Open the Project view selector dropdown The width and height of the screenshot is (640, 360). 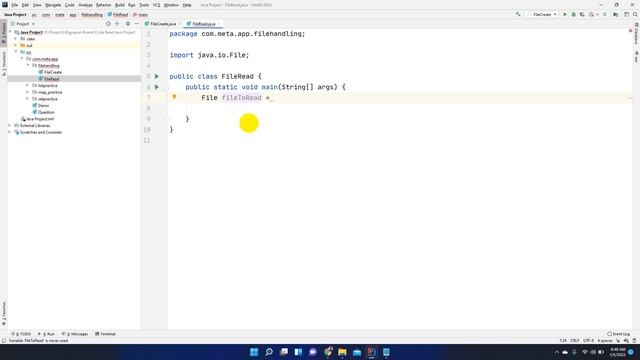pyautogui.click(x=23, y=24)
